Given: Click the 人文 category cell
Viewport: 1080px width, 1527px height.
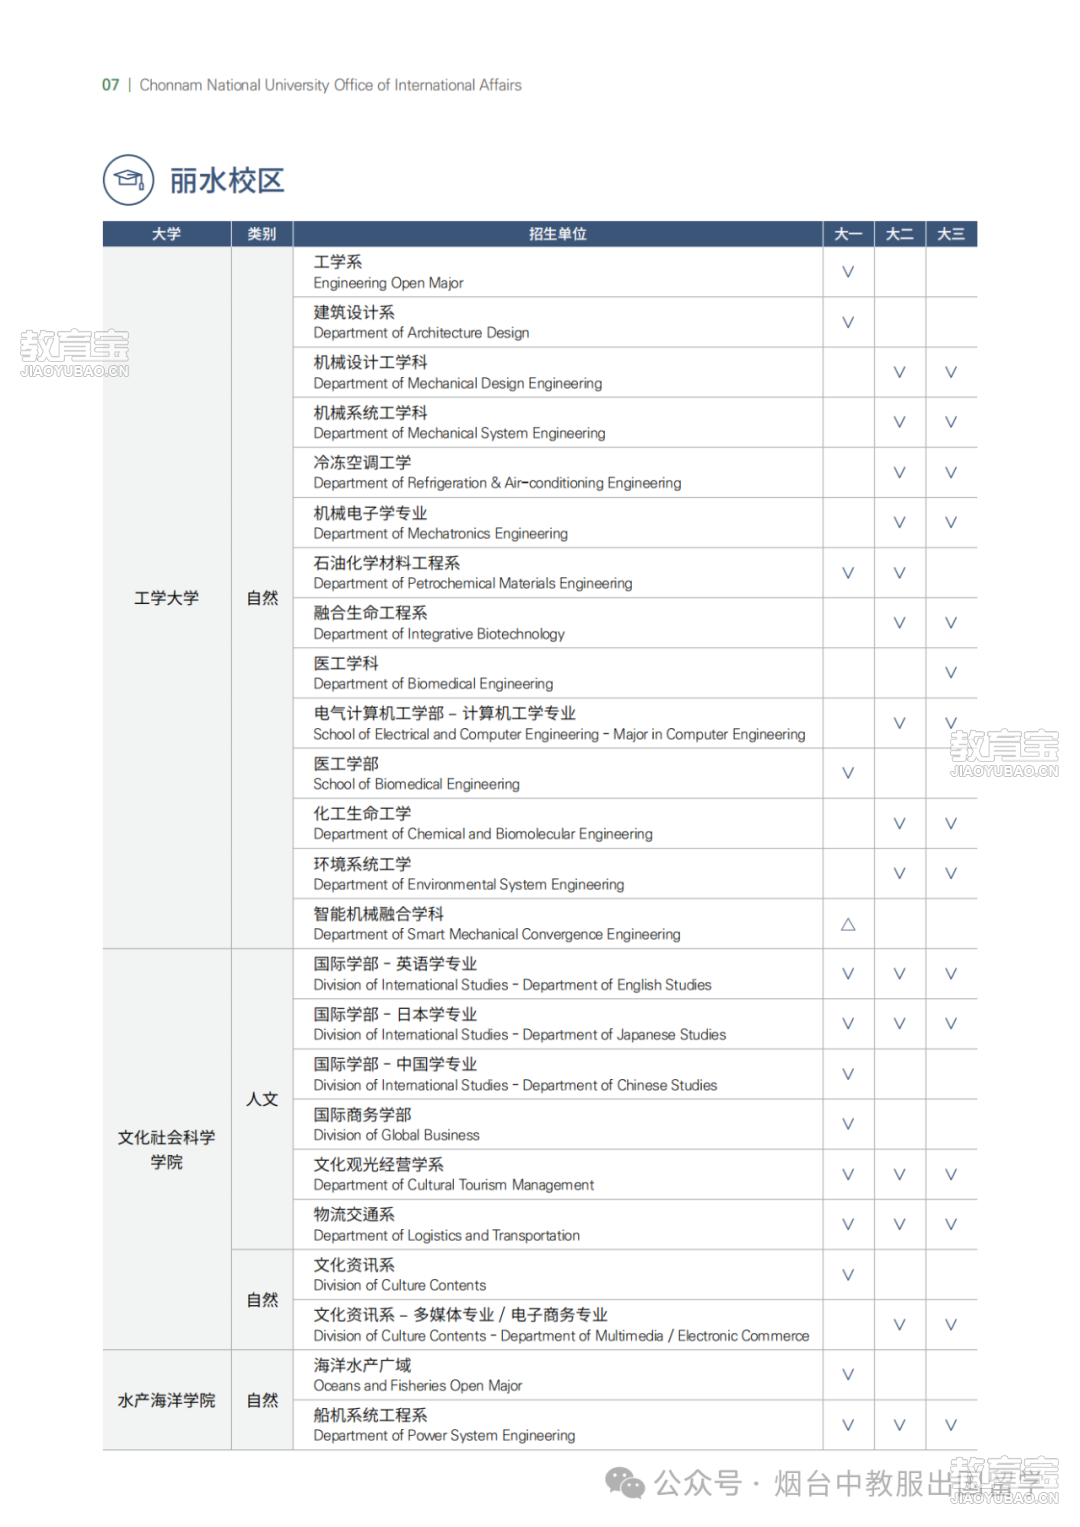Looking at the screenshot, I should [x=262, y=1099].
